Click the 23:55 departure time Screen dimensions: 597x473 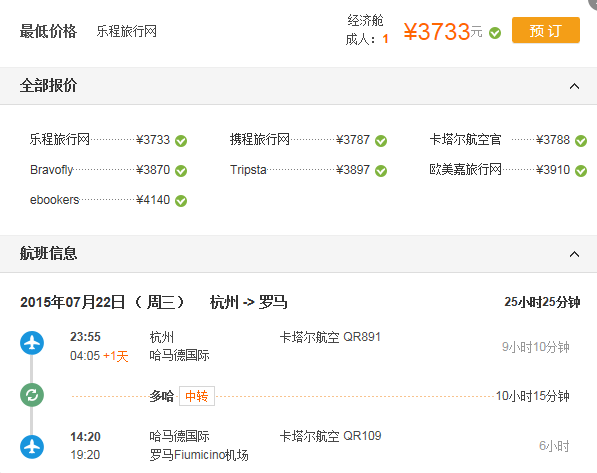85,337
